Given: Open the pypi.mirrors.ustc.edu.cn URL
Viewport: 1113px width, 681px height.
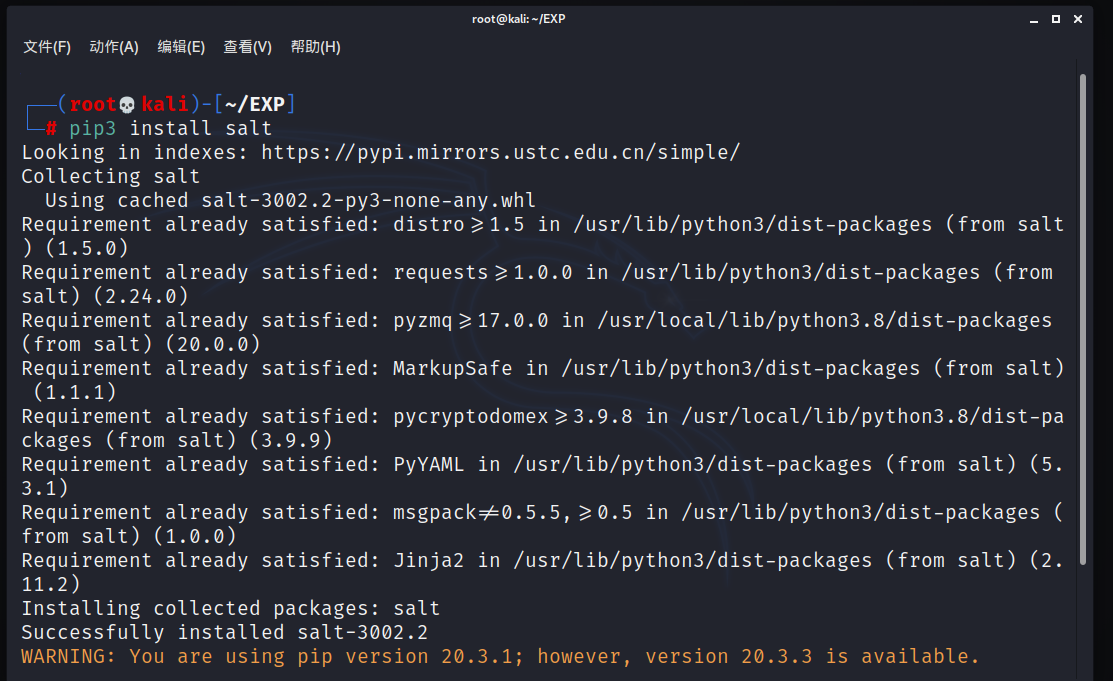Looking at the screenshot, I should coord(500,153).
